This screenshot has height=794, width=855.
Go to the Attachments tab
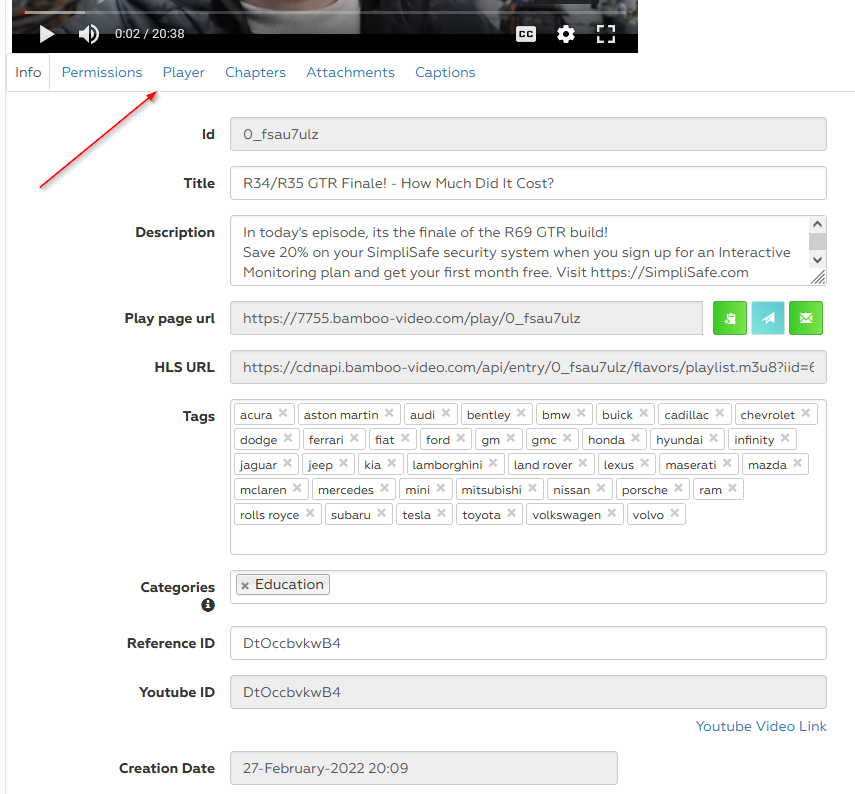pyautogui.click(x=350, y=73)
